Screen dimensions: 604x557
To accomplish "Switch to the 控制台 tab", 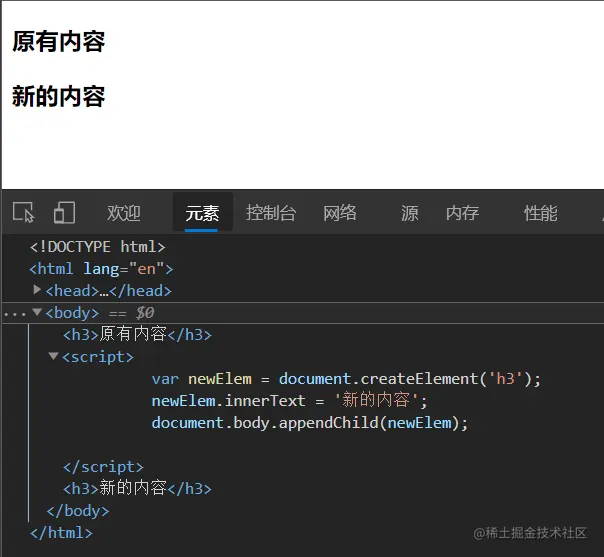I will click(271, 213).
